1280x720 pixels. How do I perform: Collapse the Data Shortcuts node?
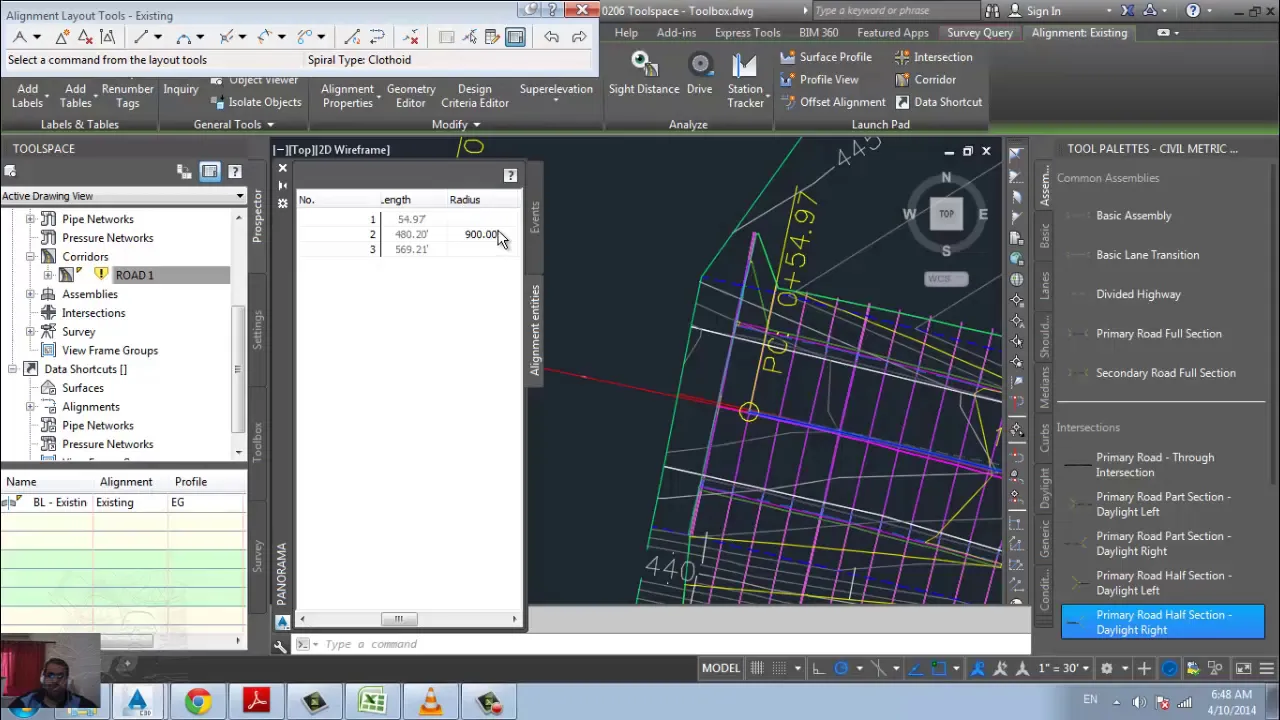click(12, 369)
